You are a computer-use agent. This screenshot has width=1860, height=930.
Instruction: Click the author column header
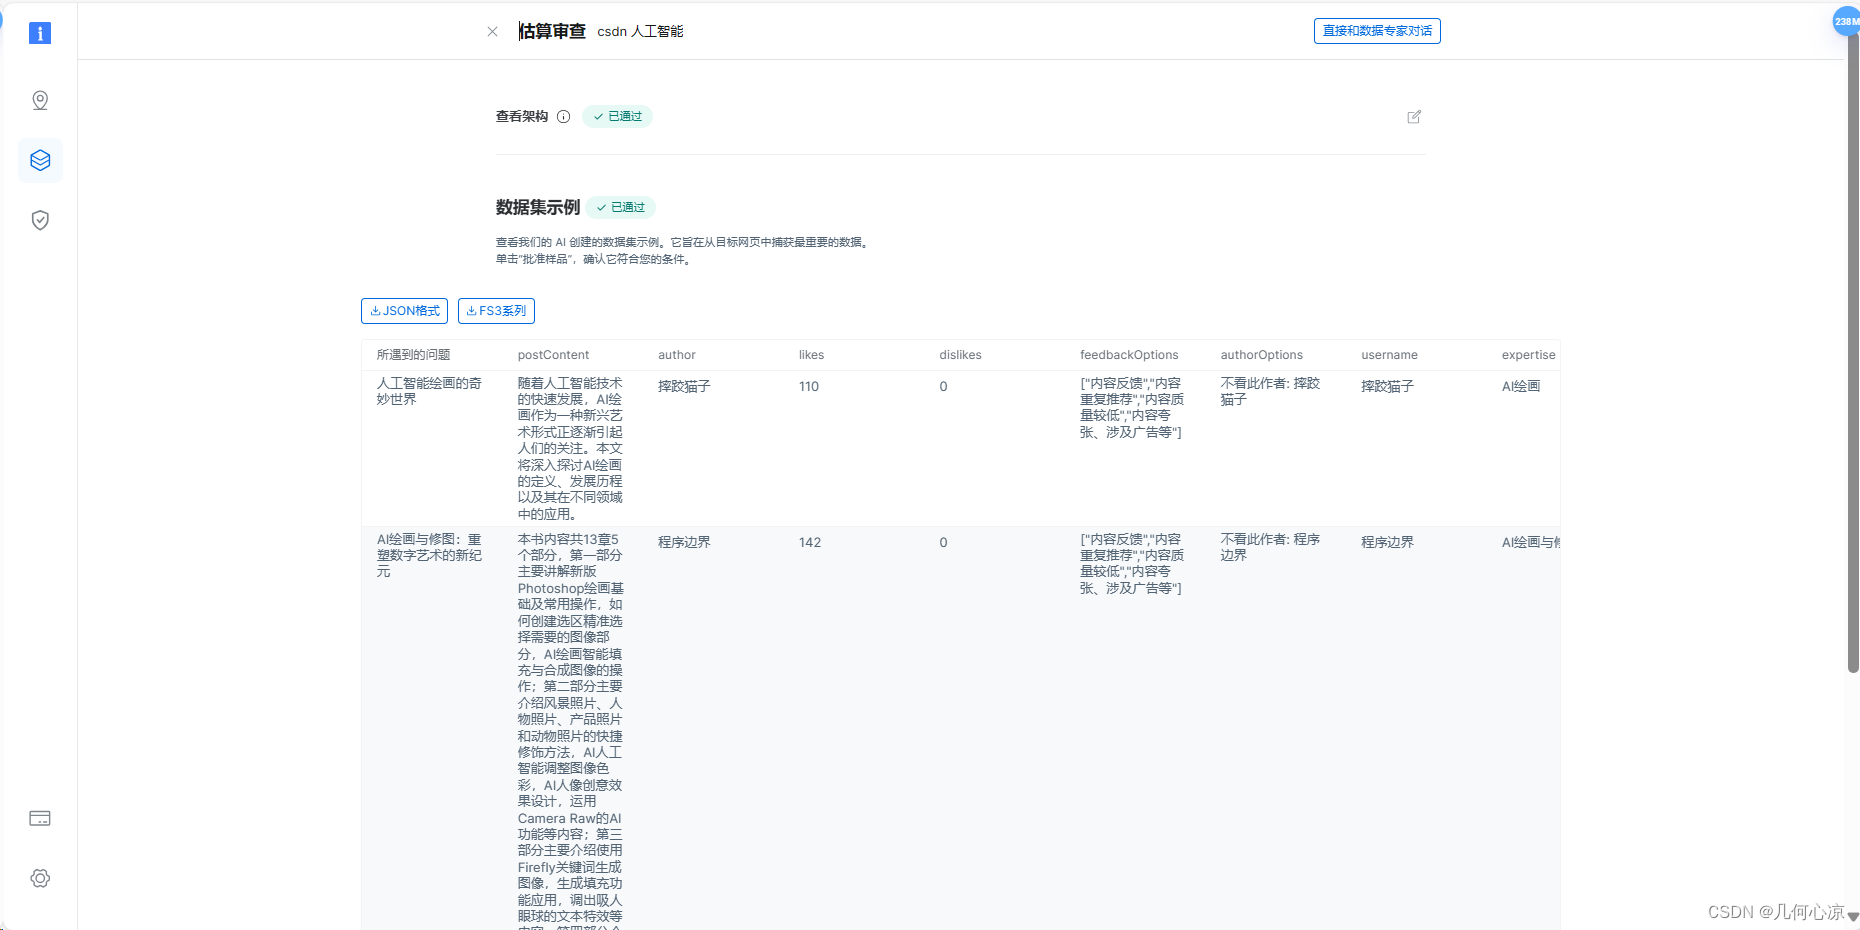pyautogui.click(x=677, y=355)
